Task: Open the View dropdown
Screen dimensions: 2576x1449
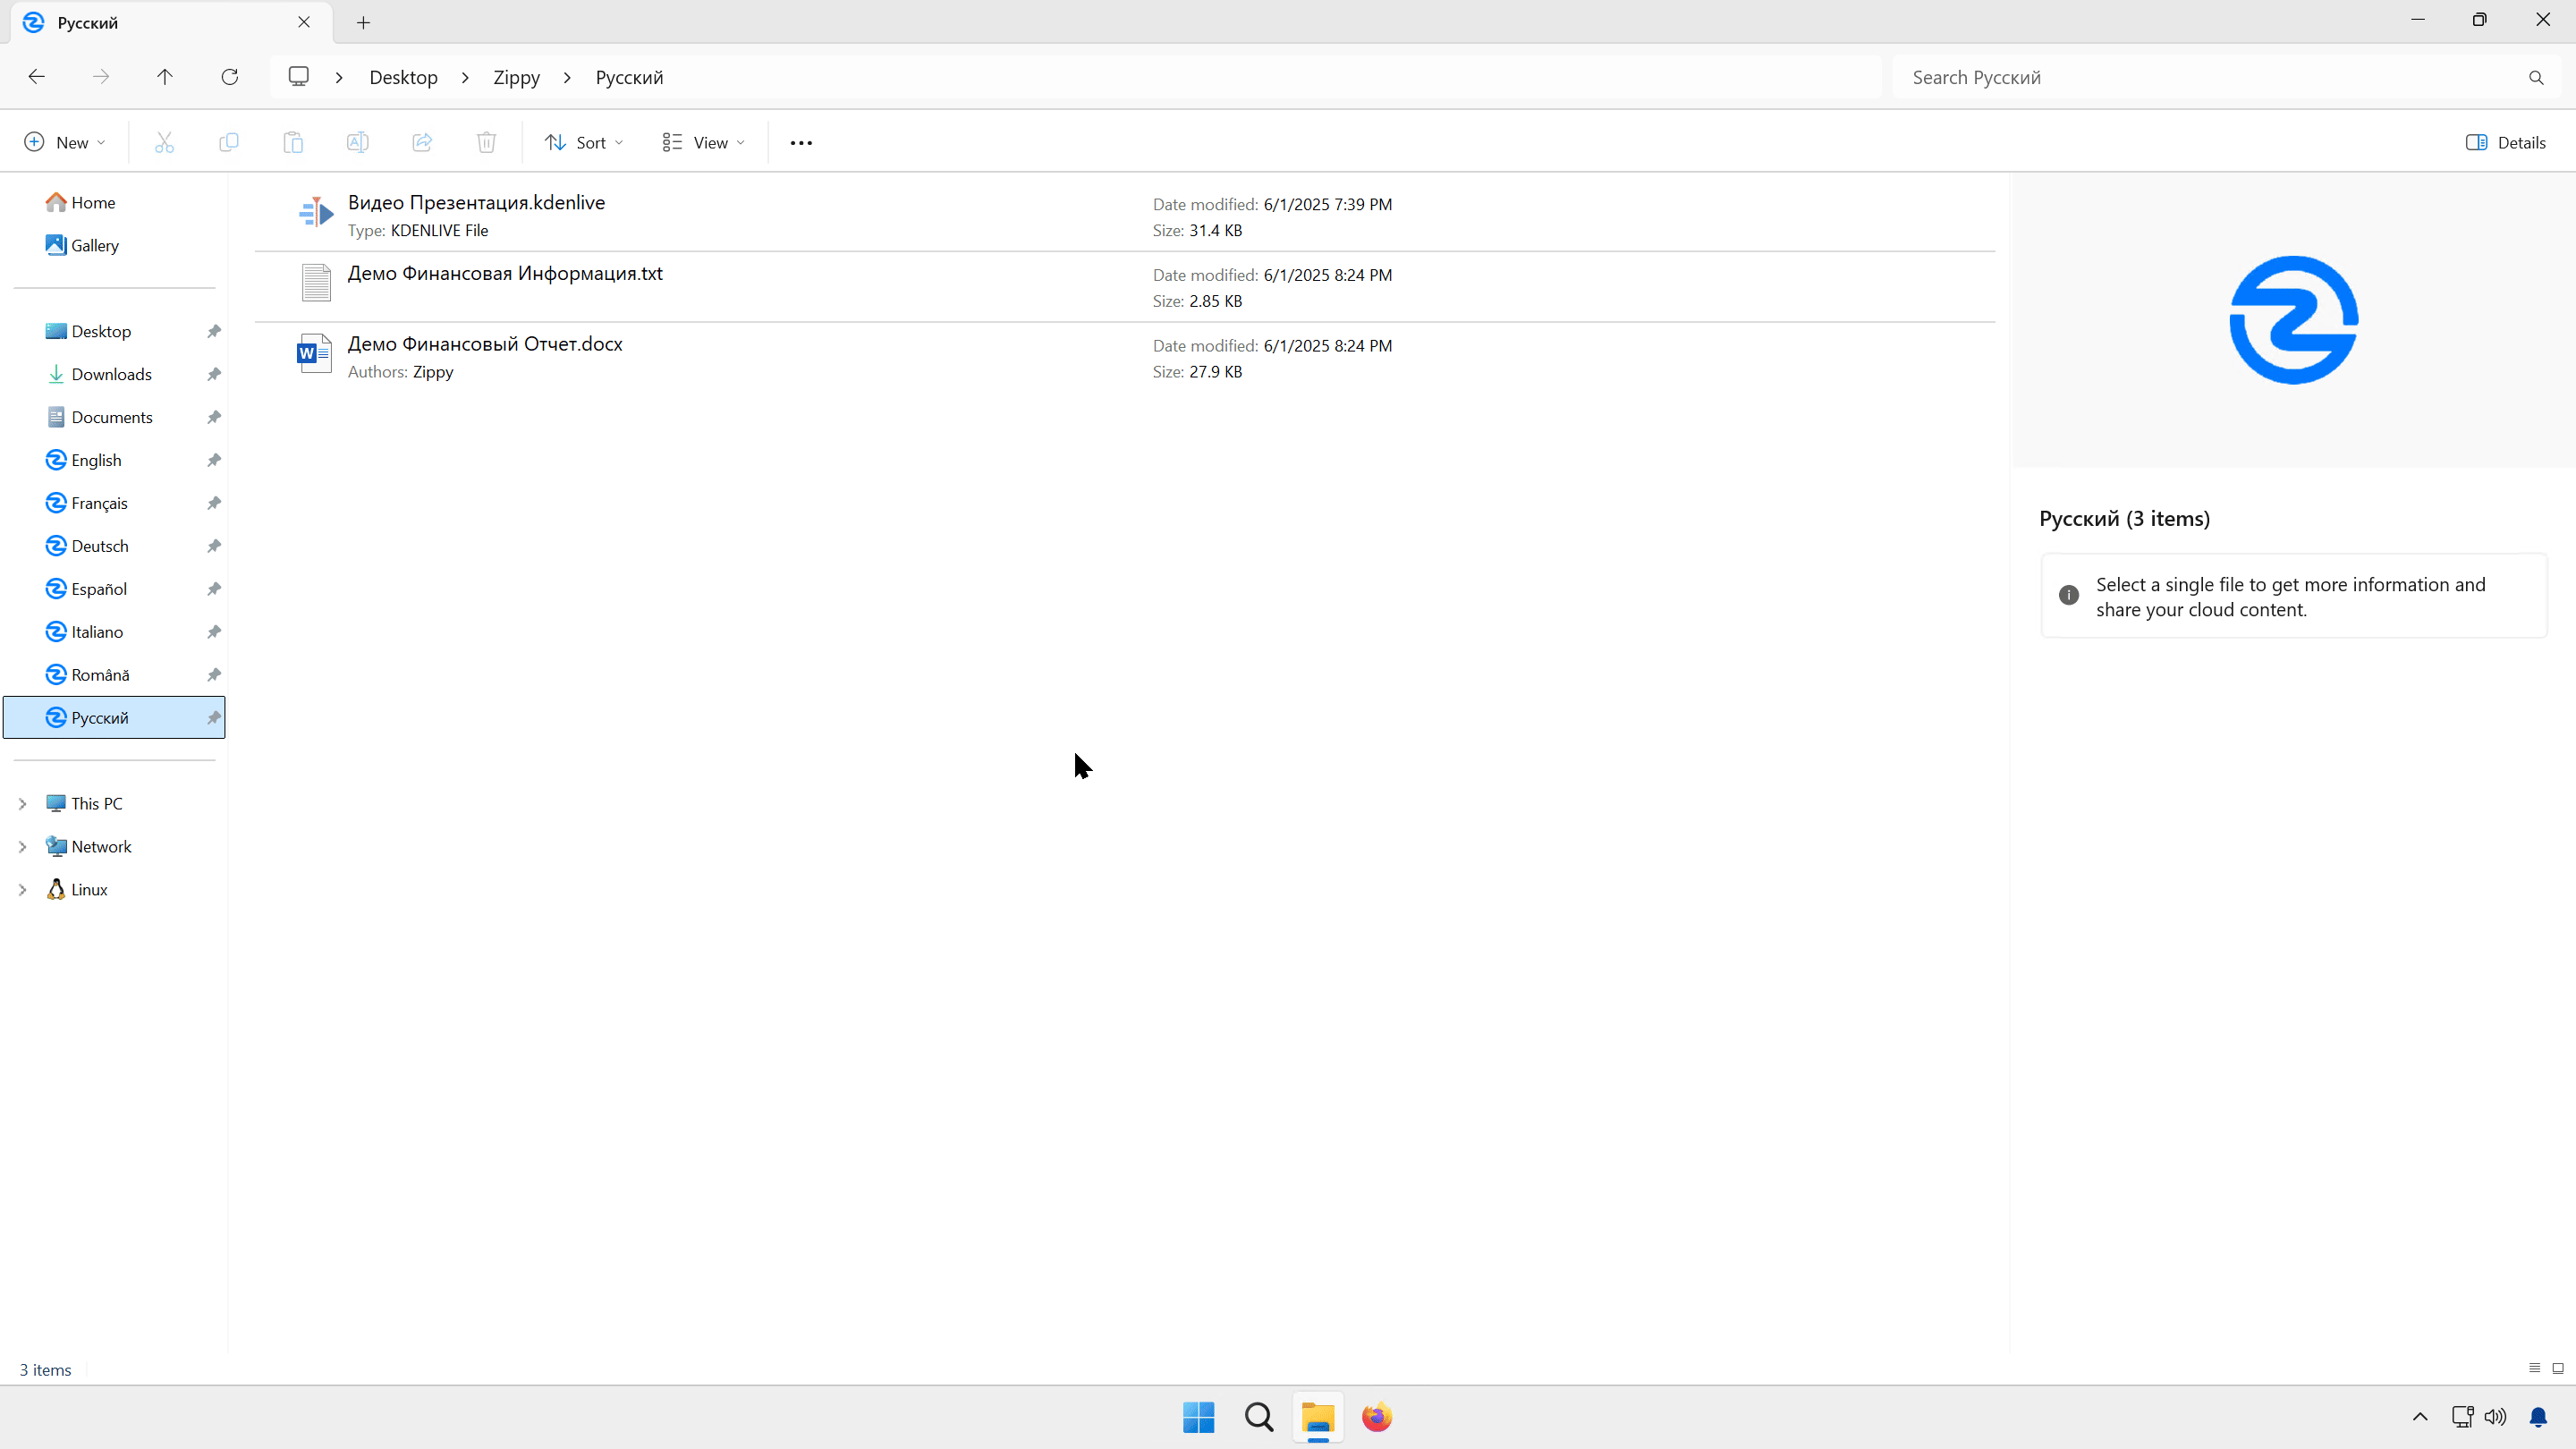Action: point(703,142)
